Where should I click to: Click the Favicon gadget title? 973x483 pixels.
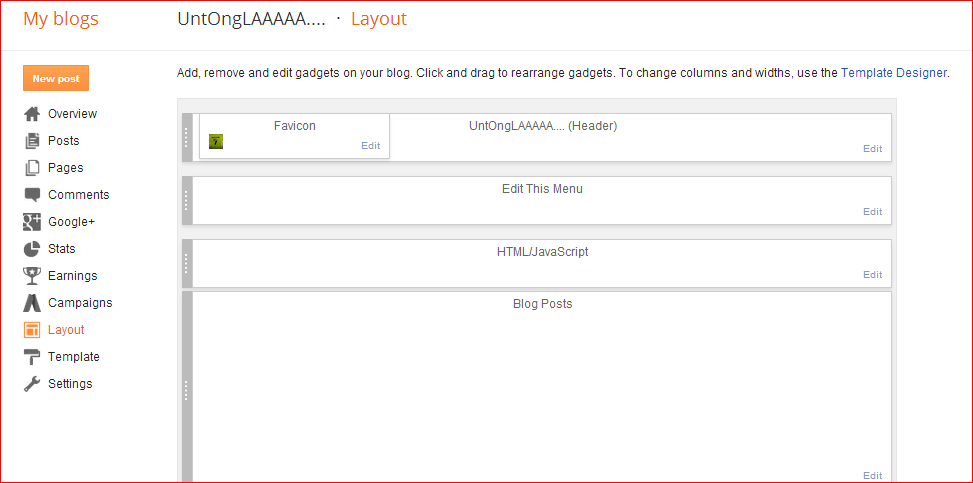pos(295,126)
